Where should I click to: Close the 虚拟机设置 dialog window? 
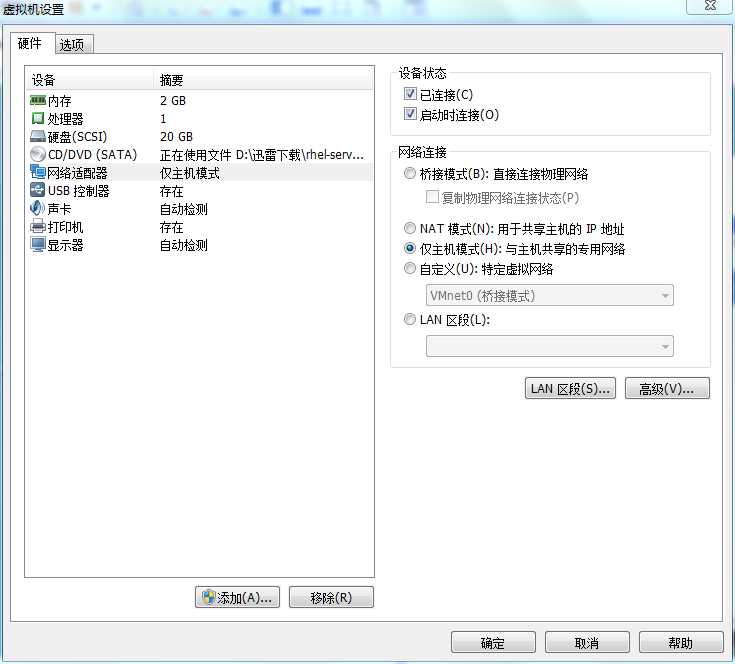pos(710,6)
